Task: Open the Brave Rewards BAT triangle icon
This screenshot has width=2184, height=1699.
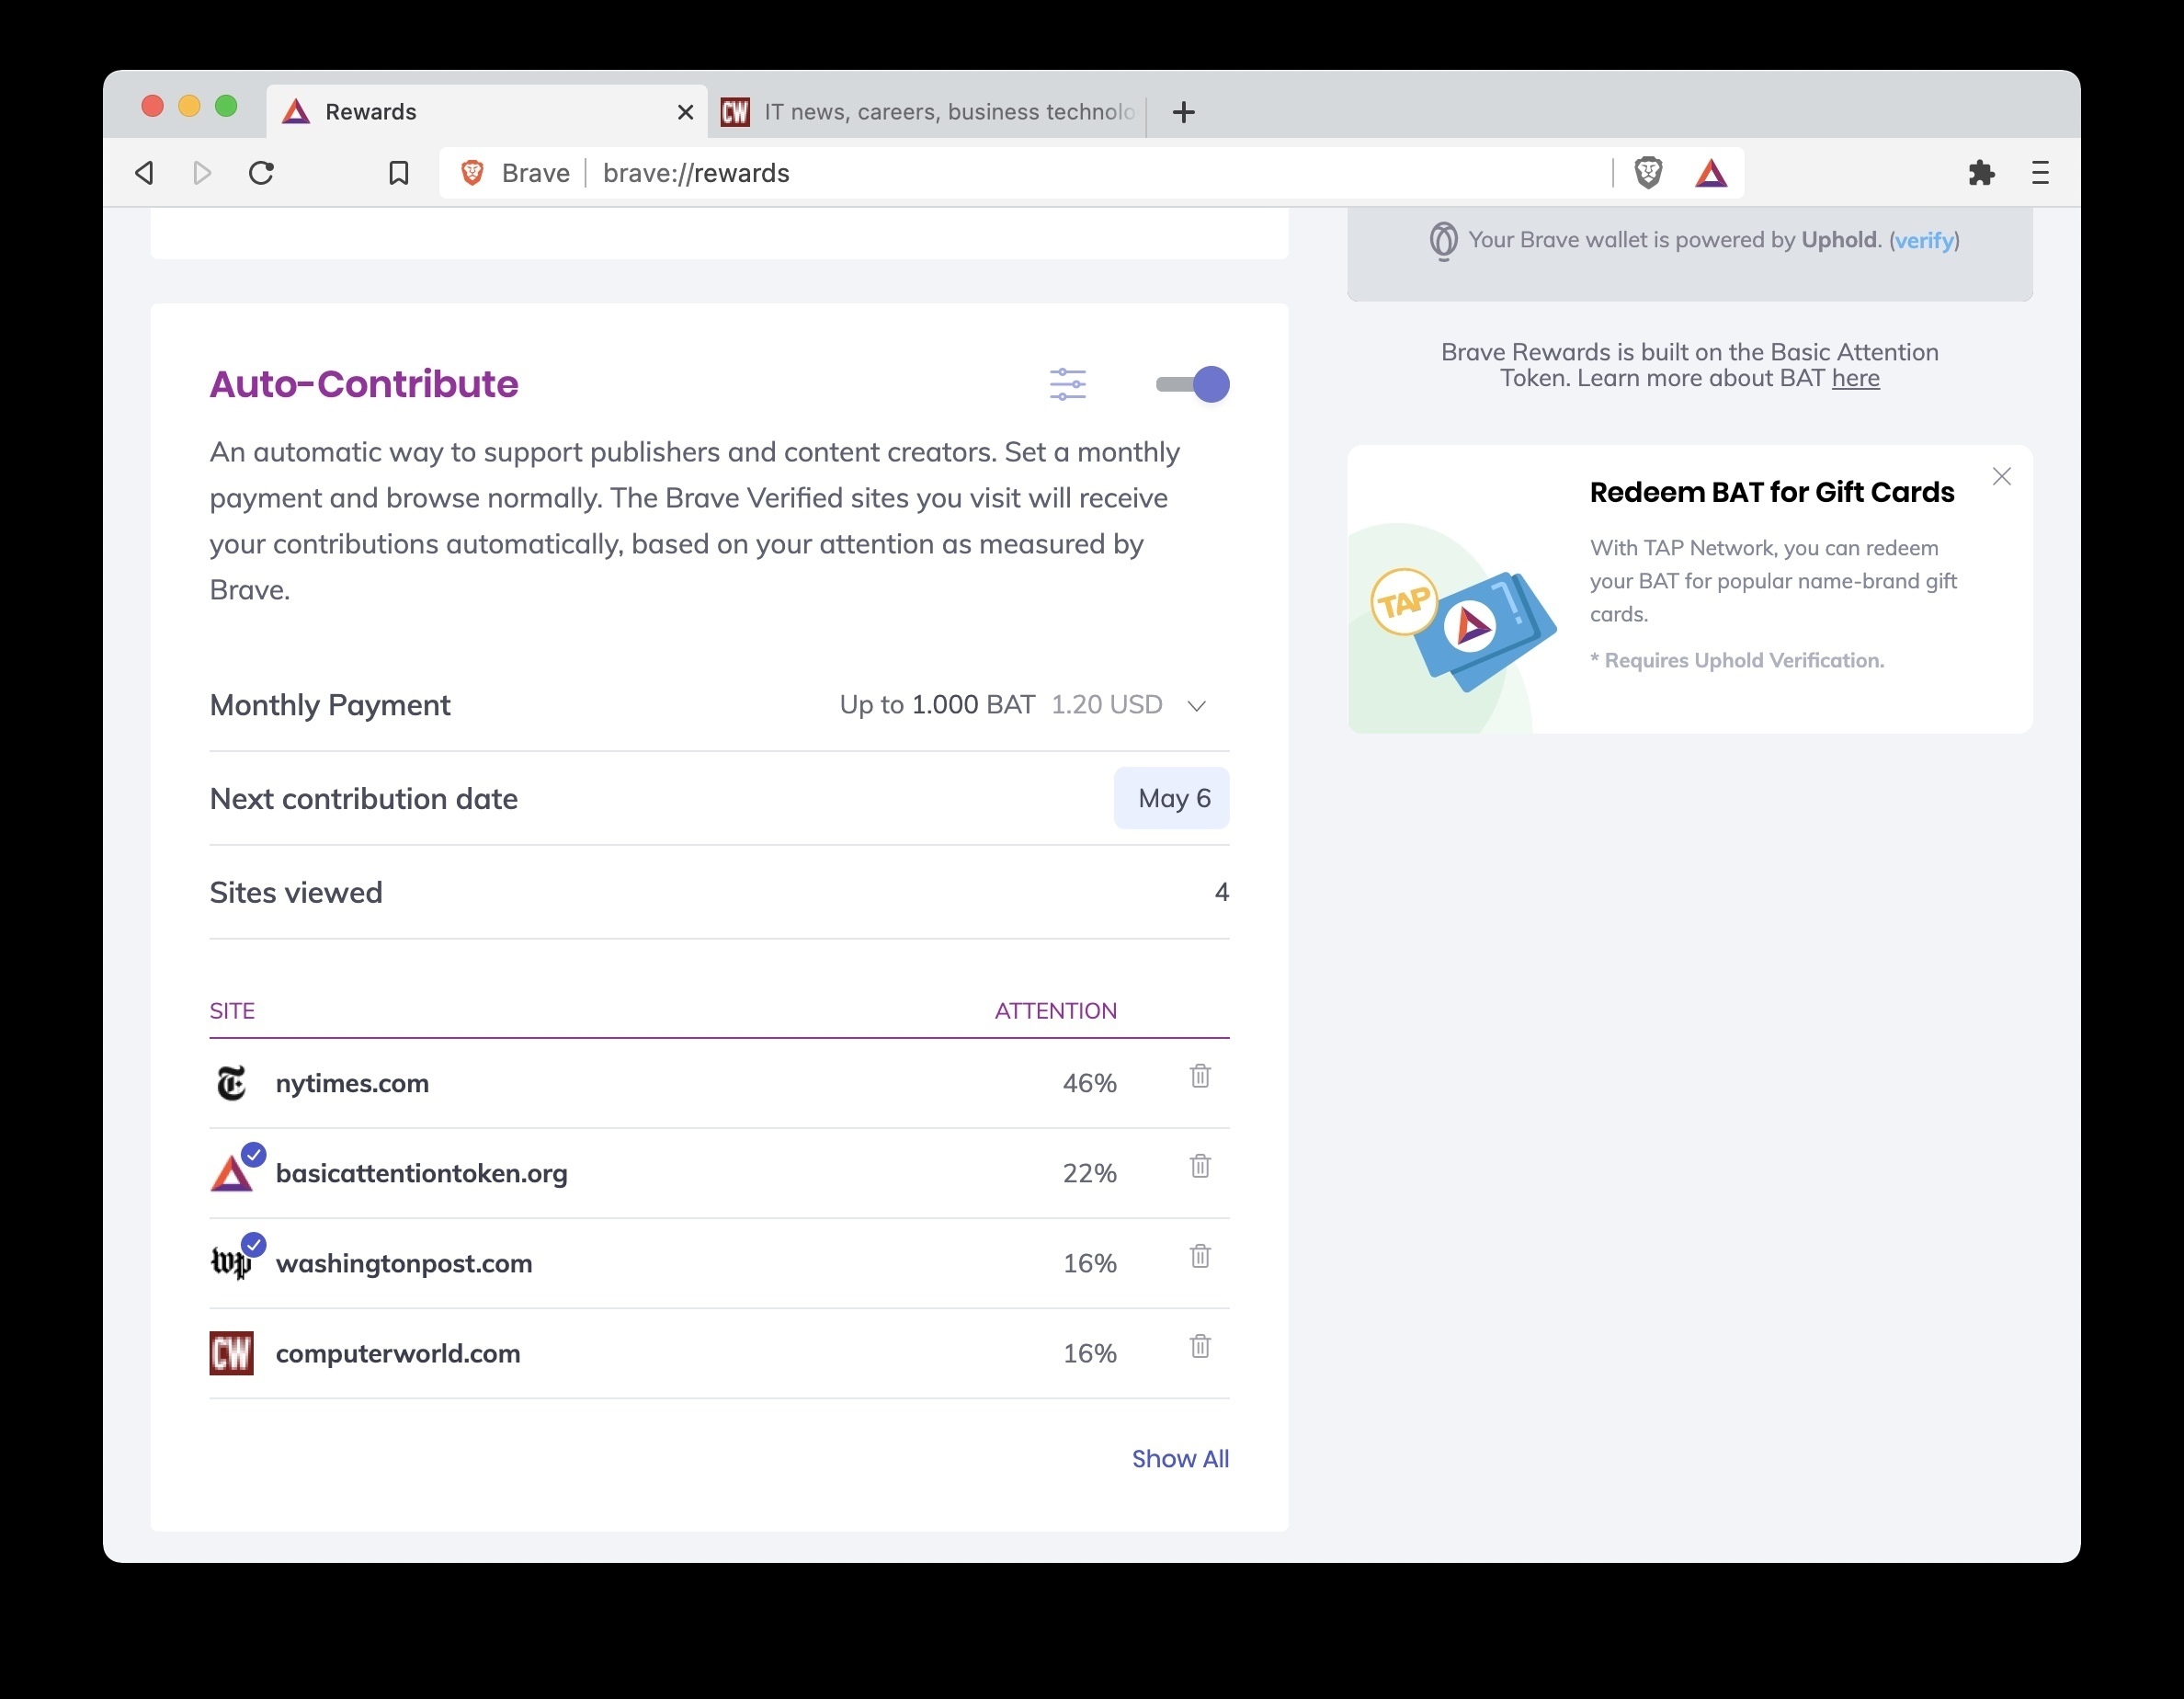Action: click(1711, 173)
